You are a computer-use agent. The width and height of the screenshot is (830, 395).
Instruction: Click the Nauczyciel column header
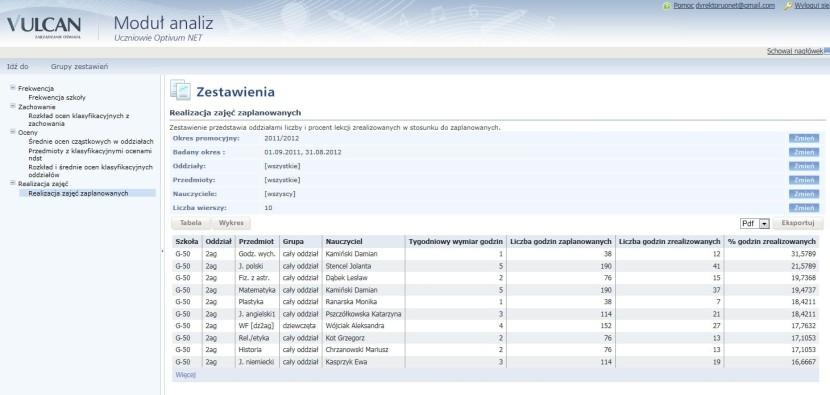tap(363, 241)
